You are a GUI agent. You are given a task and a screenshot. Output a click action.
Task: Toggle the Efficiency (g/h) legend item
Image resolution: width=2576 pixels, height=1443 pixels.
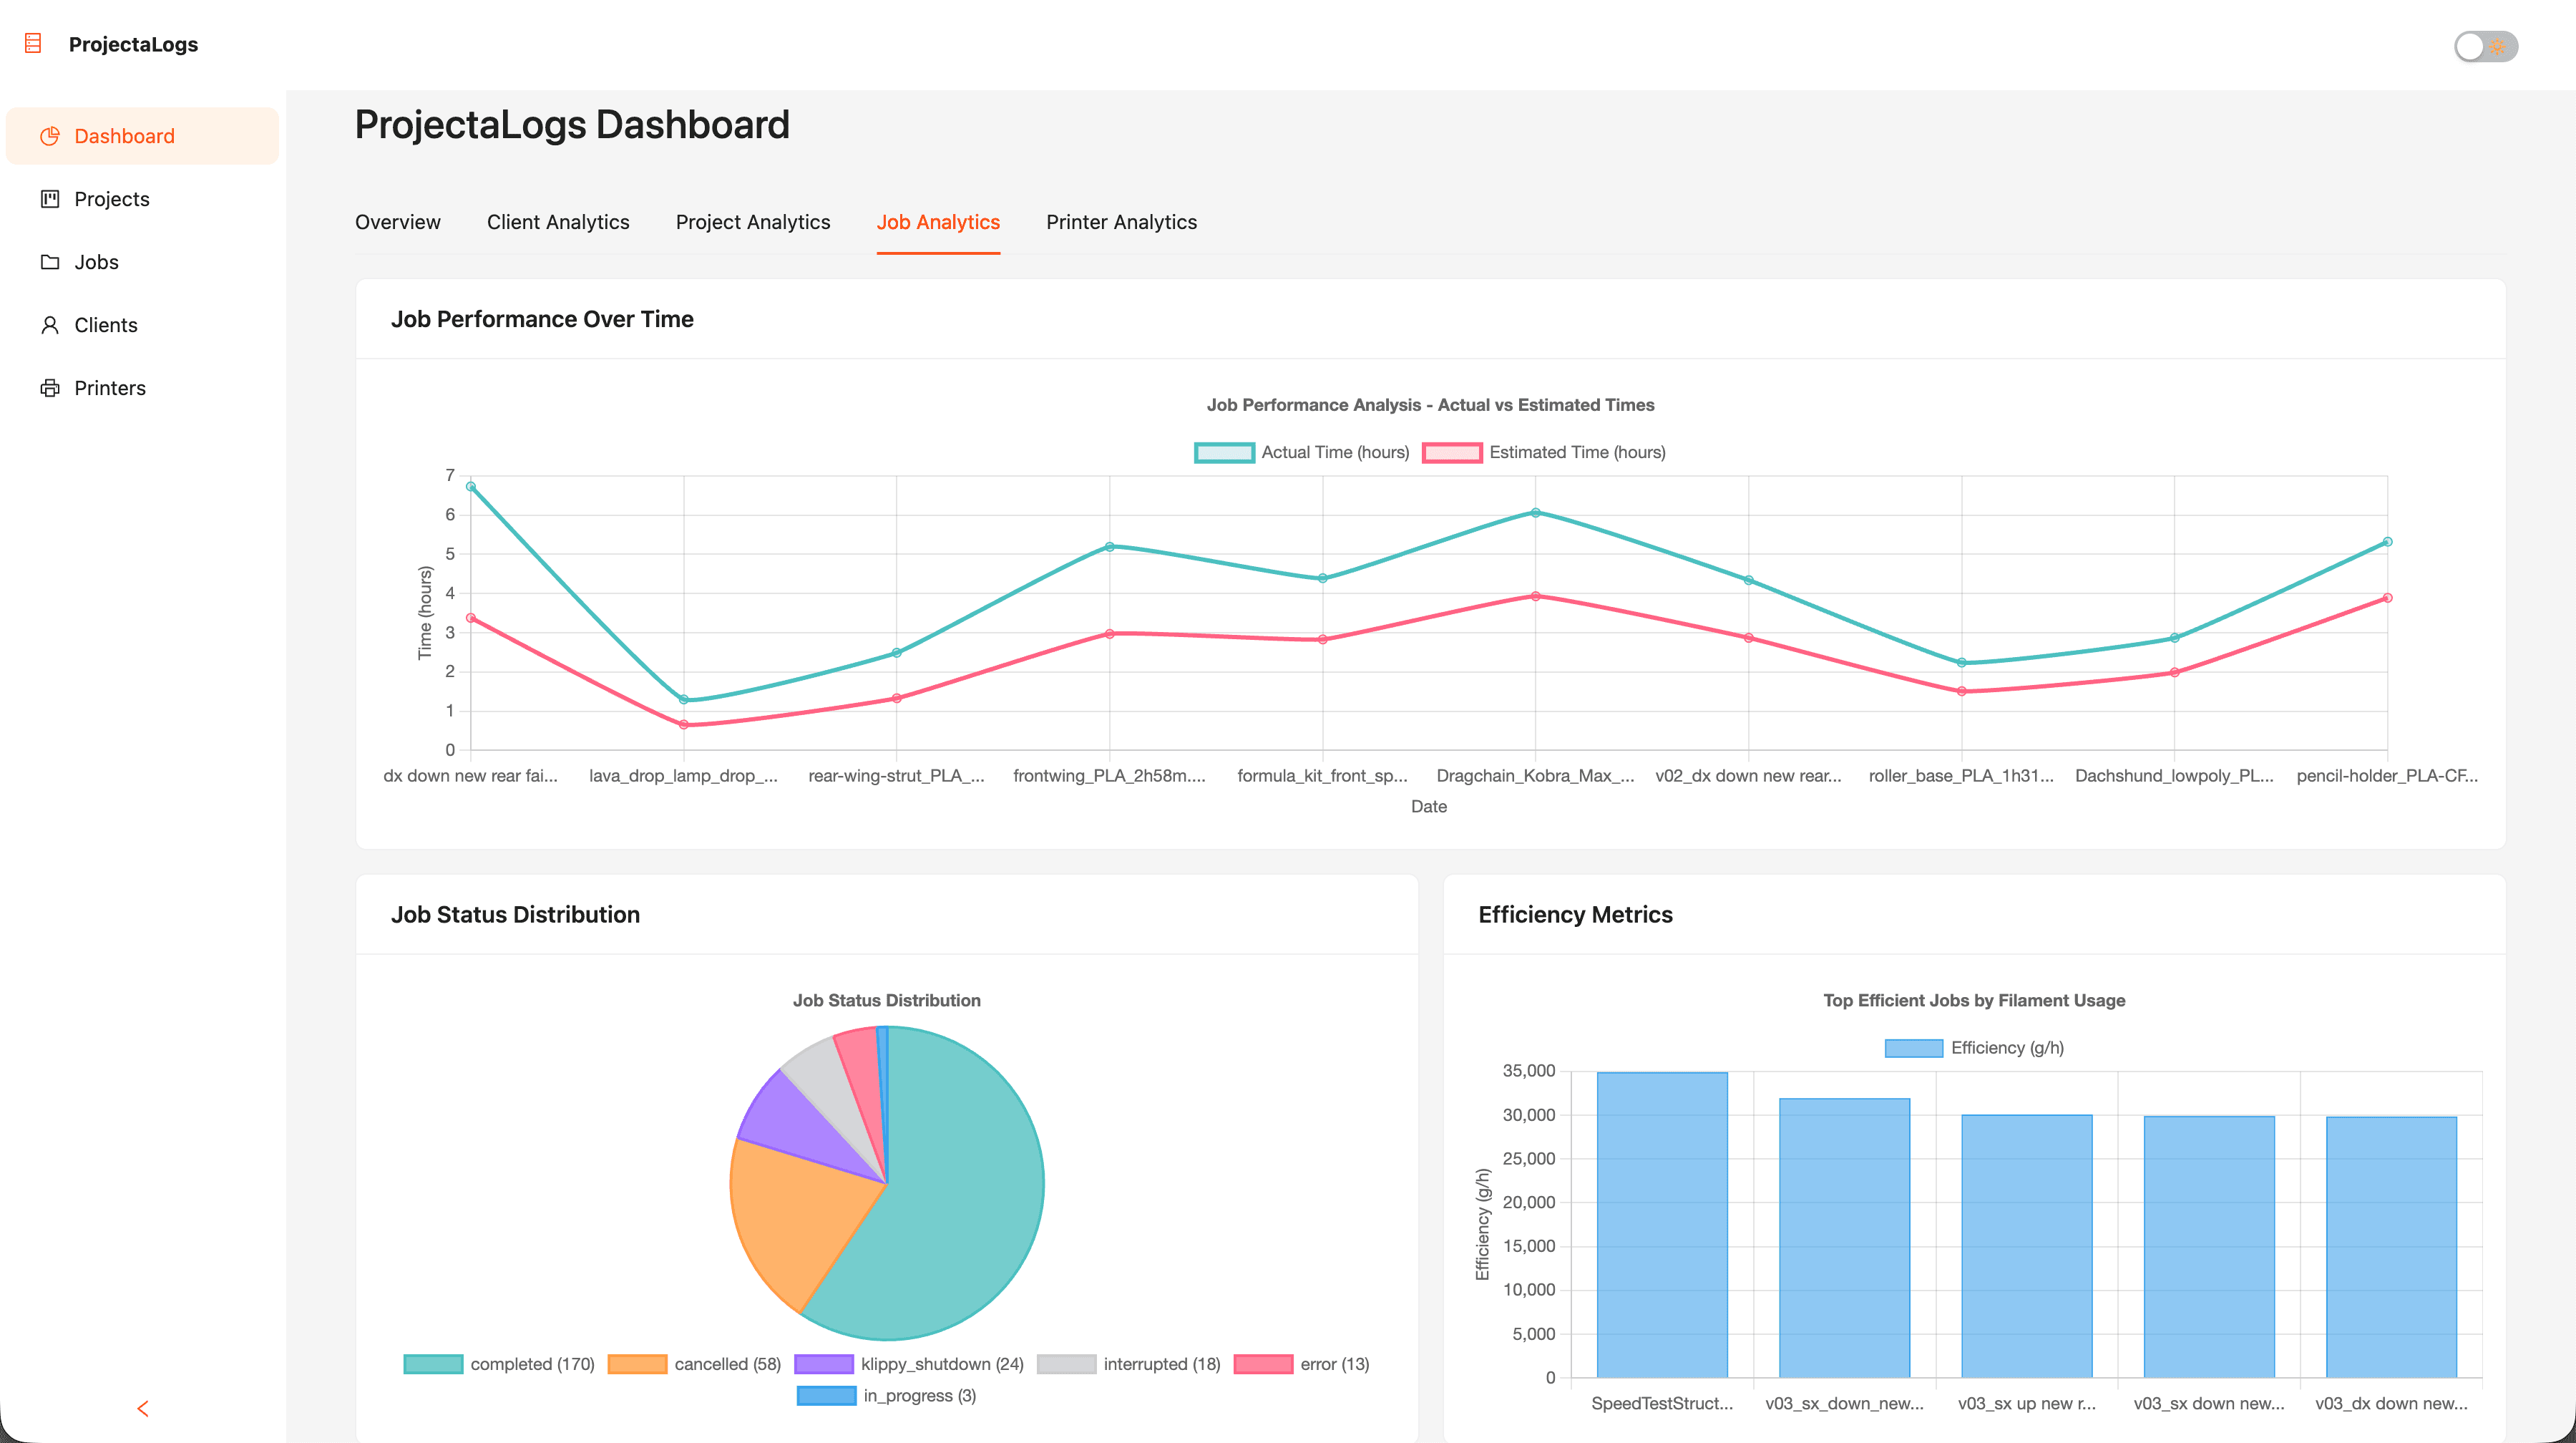click(x=1973, y=1047)
